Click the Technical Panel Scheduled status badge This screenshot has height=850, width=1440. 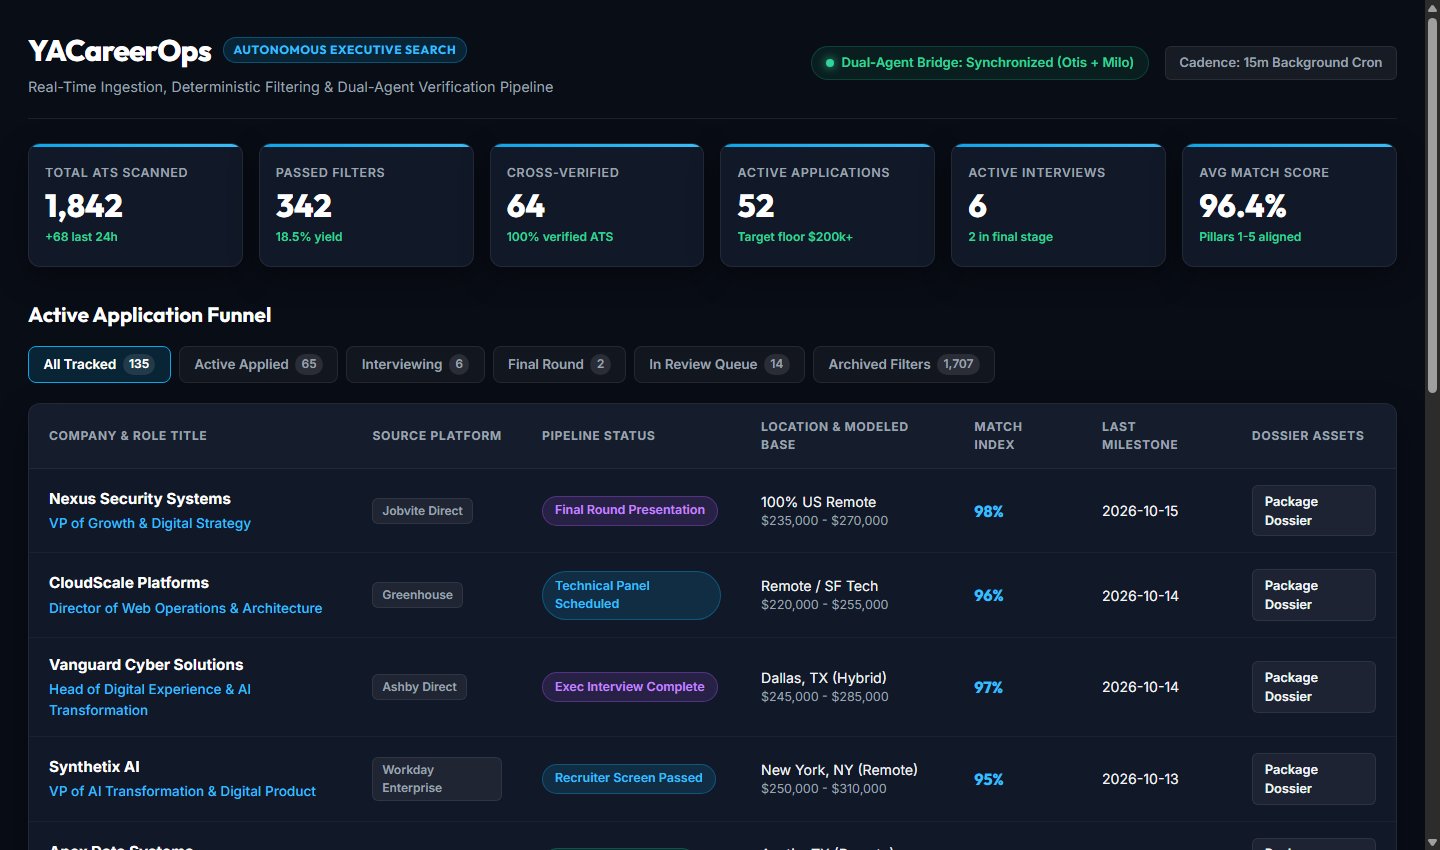pos(631,595)
